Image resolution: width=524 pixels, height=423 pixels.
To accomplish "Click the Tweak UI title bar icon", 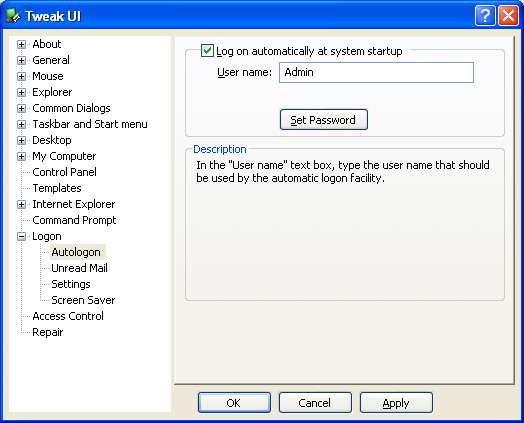I will point(13,15).
